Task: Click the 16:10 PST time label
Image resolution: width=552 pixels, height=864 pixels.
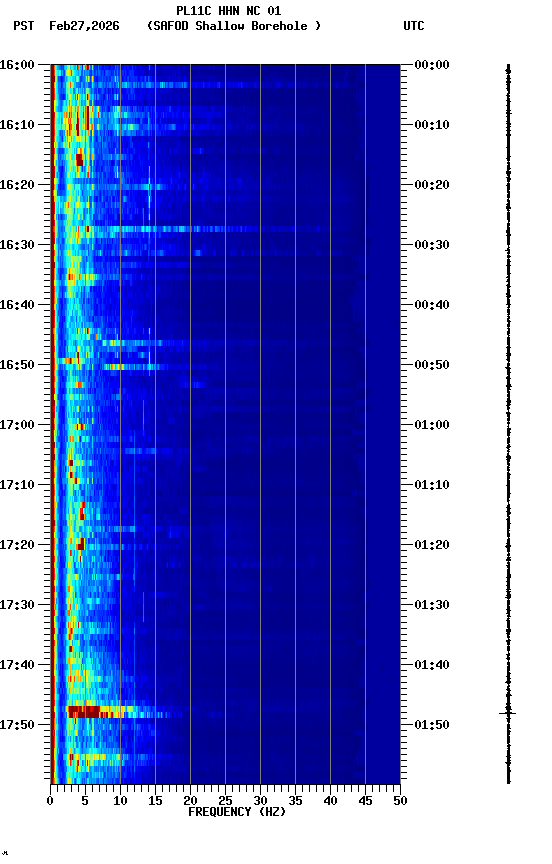Action: click(17, 125)
